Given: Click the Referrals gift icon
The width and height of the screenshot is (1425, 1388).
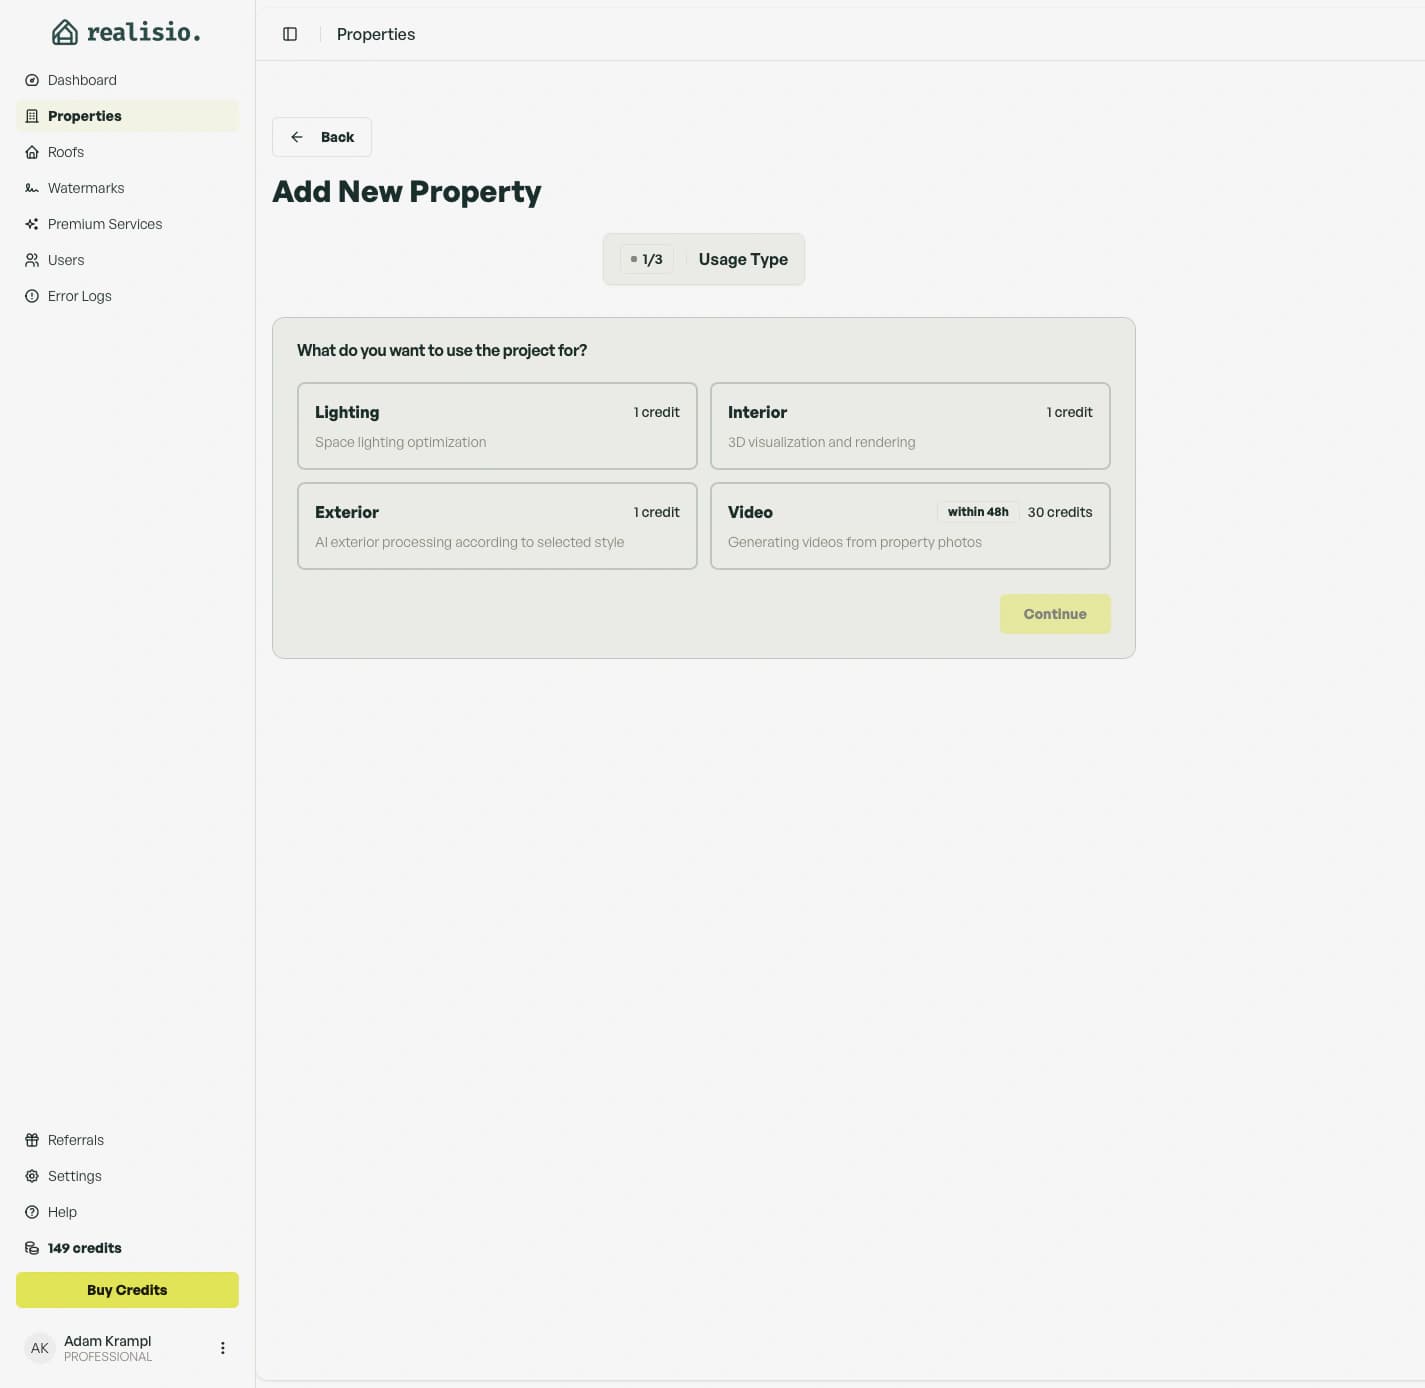Looking at the screenshot, I should [32, 1140].
